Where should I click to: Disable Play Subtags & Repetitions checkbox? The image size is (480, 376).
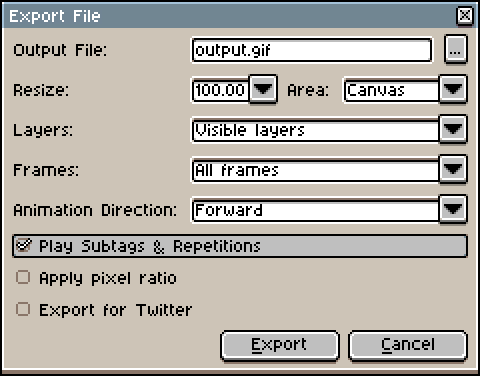(x=23, y=246)
